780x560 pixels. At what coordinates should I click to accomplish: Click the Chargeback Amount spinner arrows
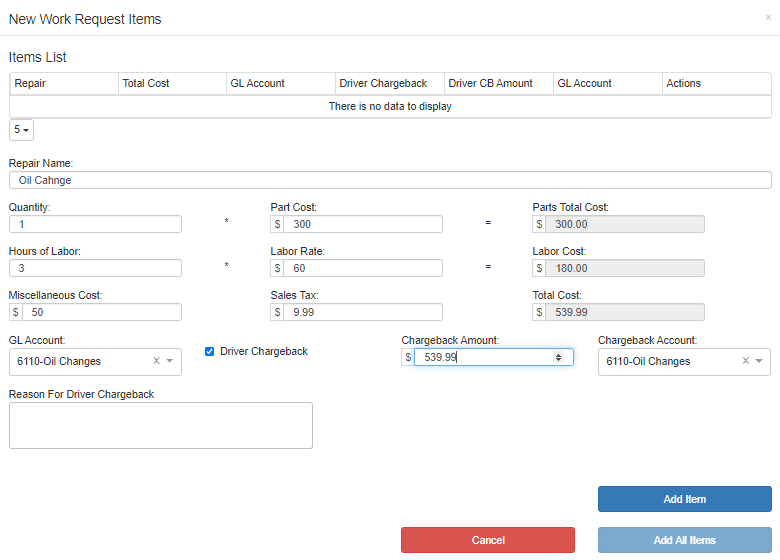(558, 357)
